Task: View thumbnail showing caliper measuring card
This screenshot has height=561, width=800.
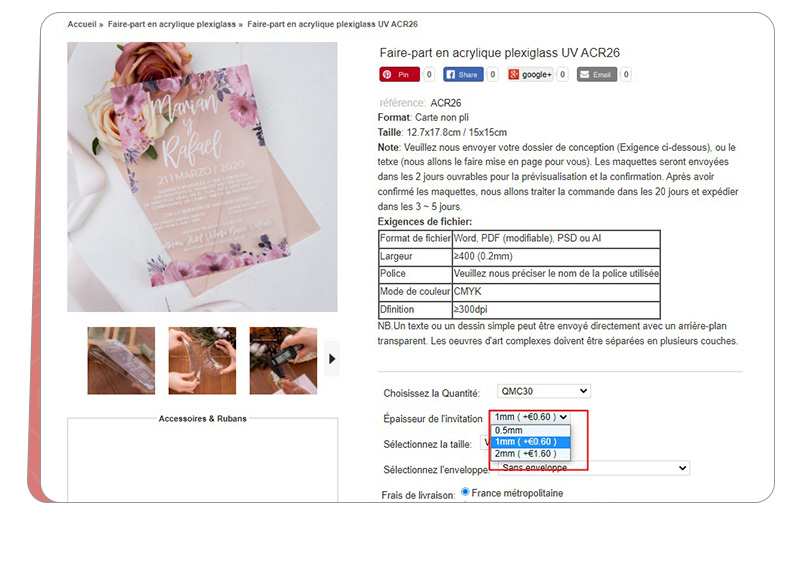Action: (283, 361)
